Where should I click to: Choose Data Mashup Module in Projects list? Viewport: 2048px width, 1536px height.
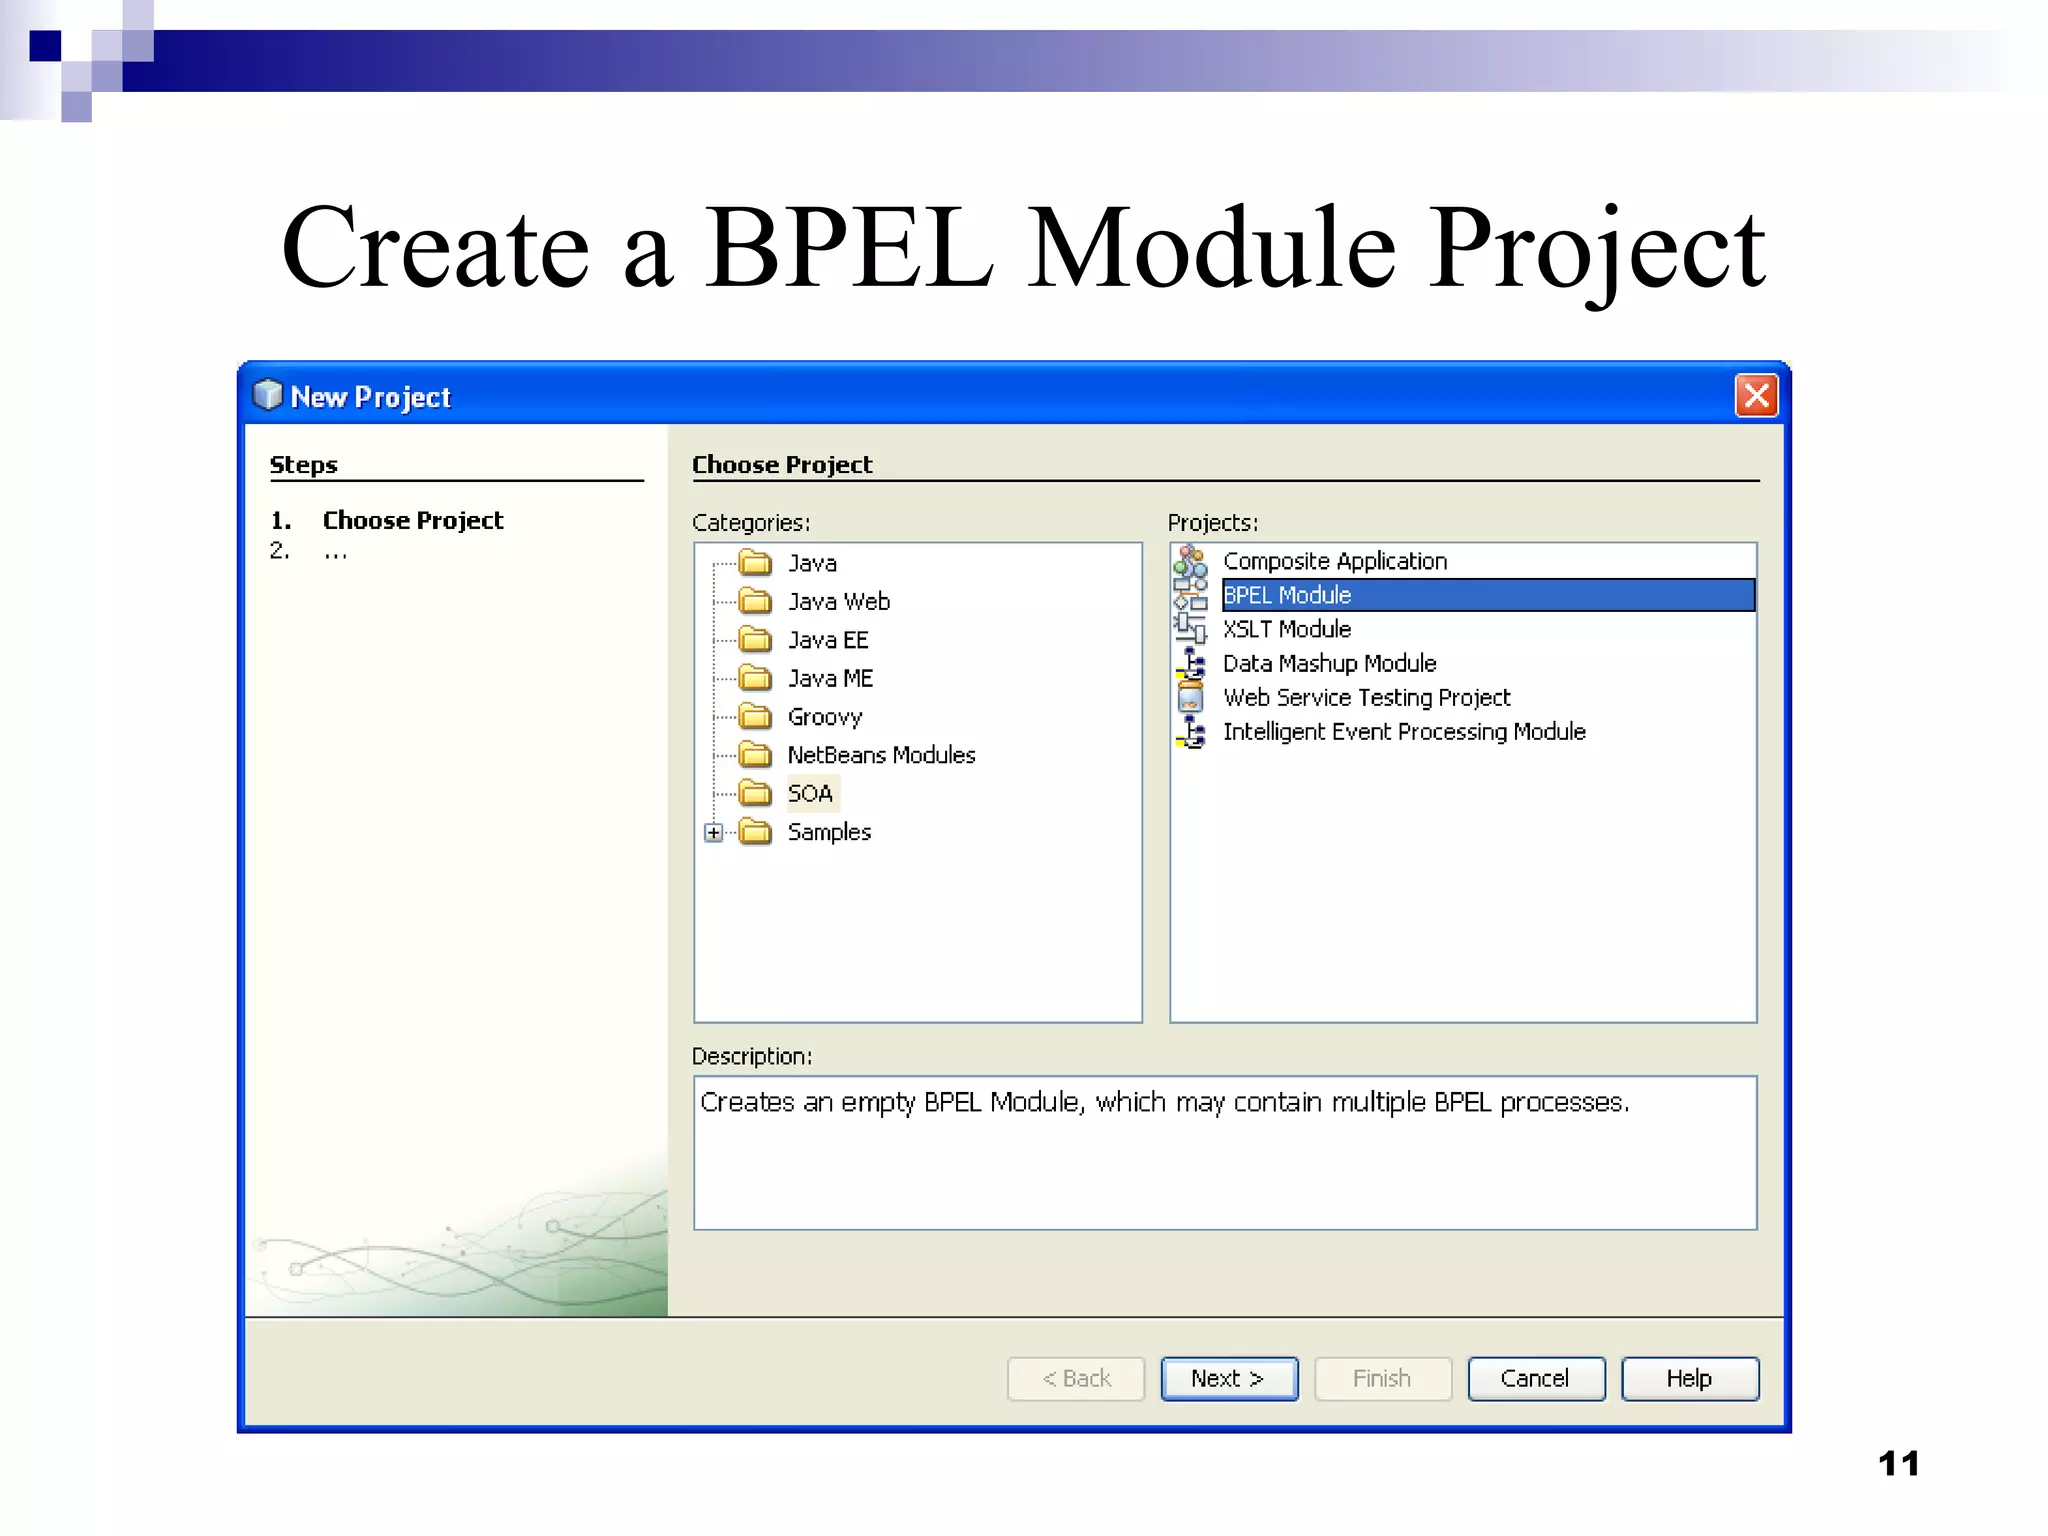[1330, 663]
